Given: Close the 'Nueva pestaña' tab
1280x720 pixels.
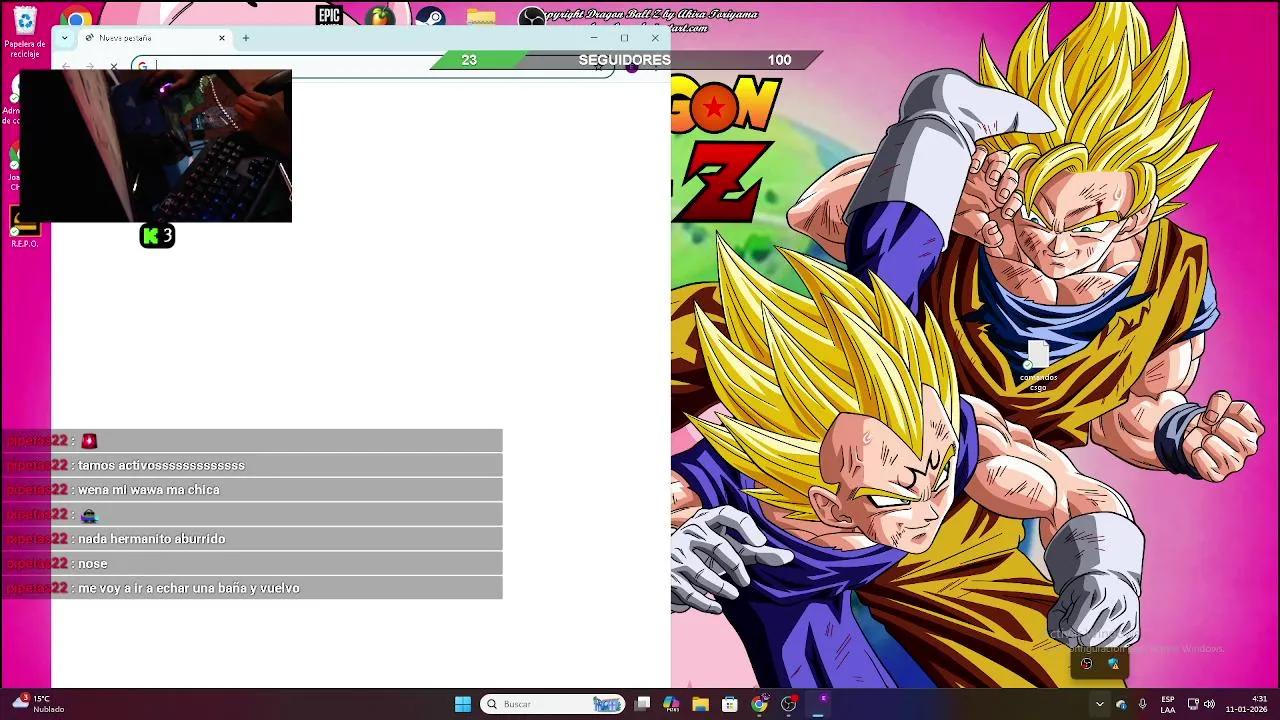Looking at the screenshot, I should point(222,38).
